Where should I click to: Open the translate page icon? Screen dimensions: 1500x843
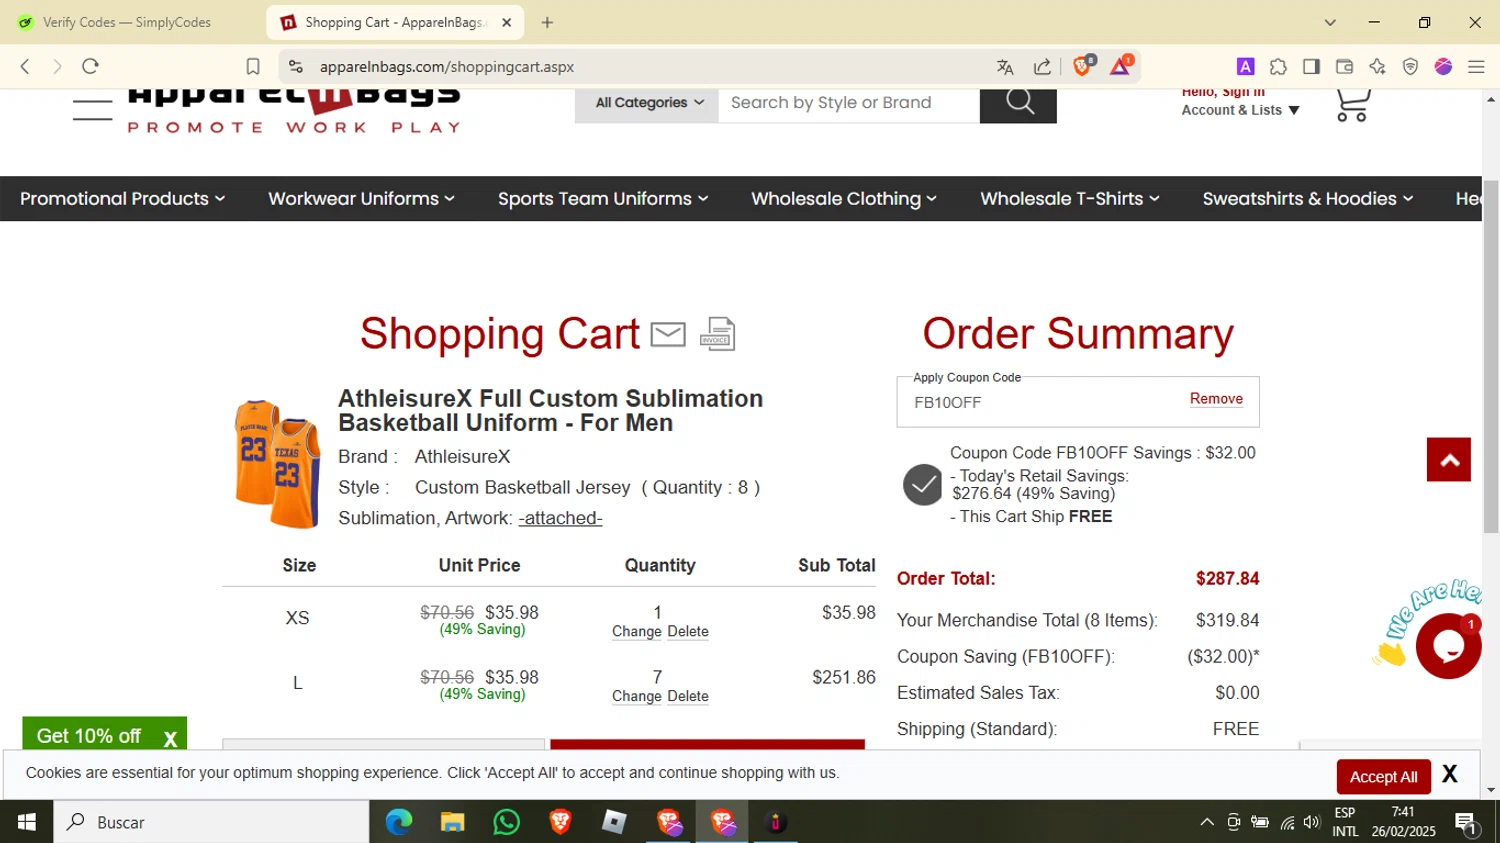(x=1005, y=67)
